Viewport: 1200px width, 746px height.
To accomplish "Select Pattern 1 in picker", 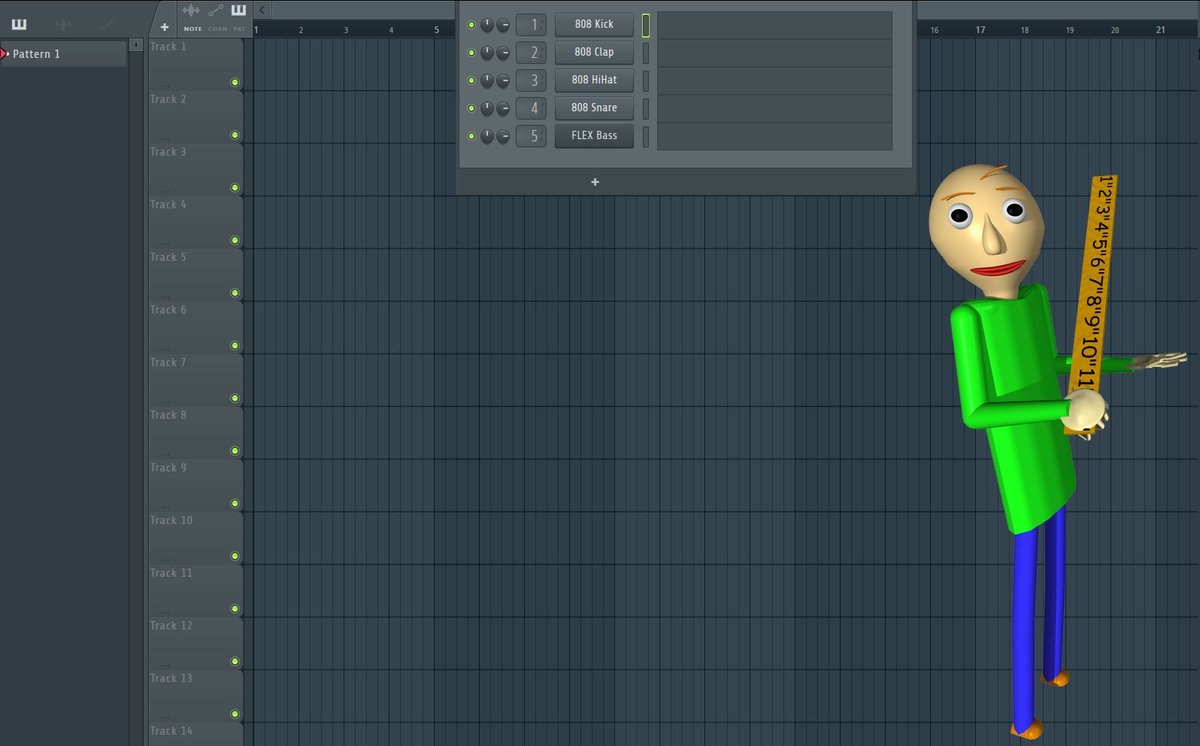I will (65, 54).
